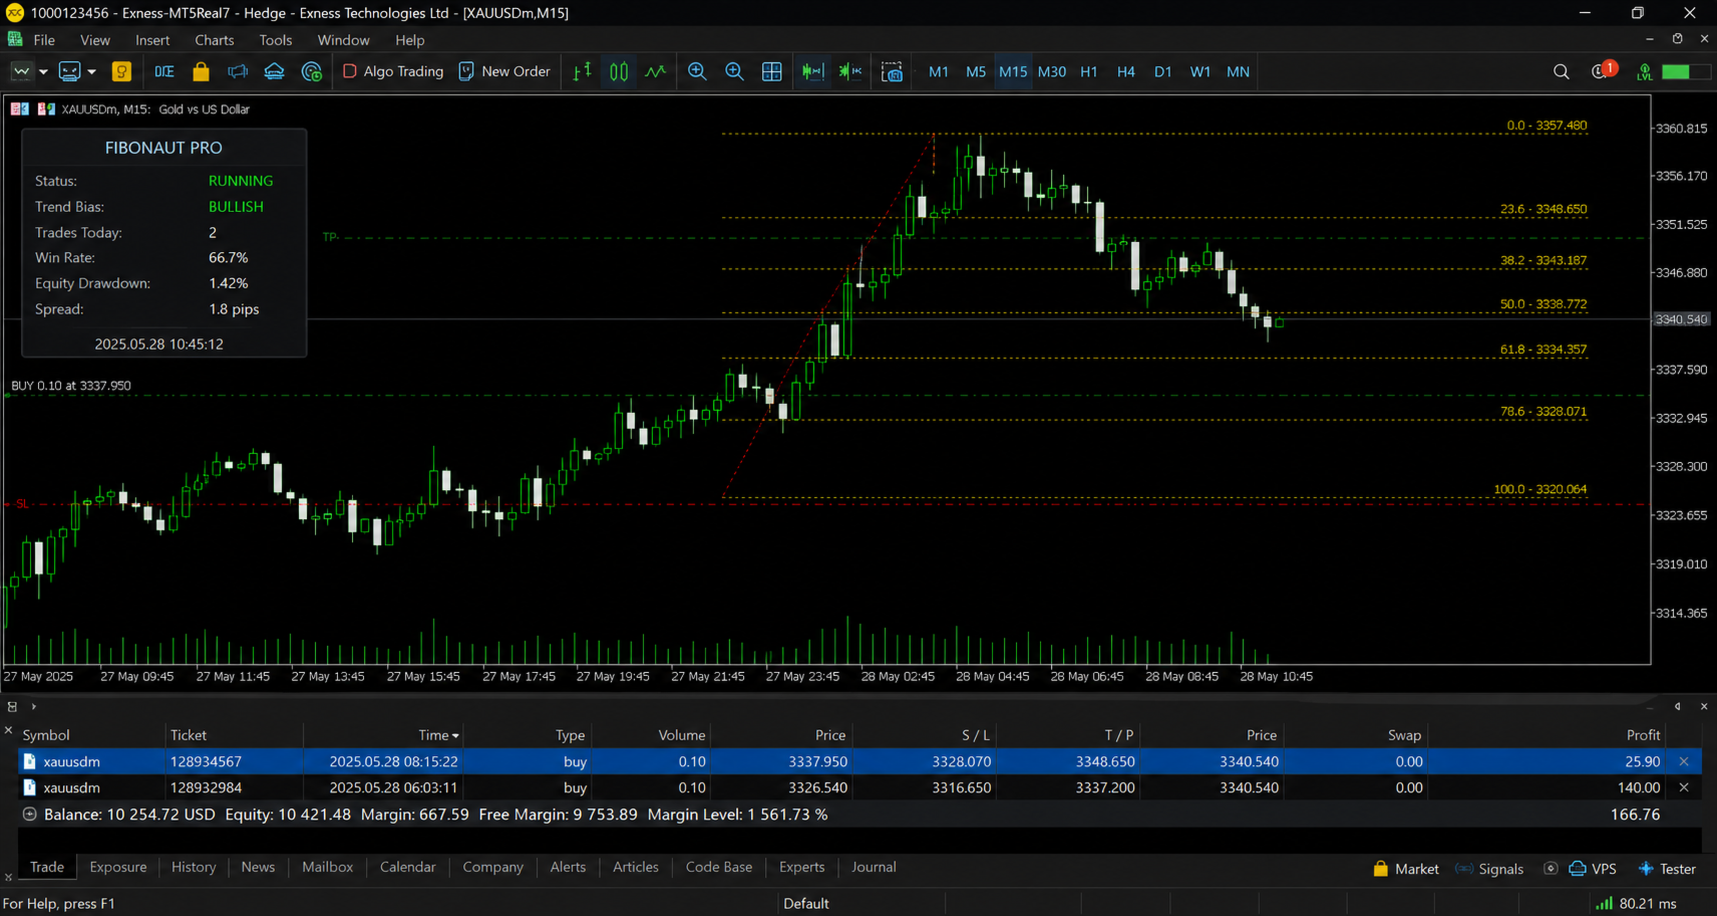This screenshot has height=916, width=1717.
Task: Switch to the Exposure tab
Action: click(x=118, y=867)
